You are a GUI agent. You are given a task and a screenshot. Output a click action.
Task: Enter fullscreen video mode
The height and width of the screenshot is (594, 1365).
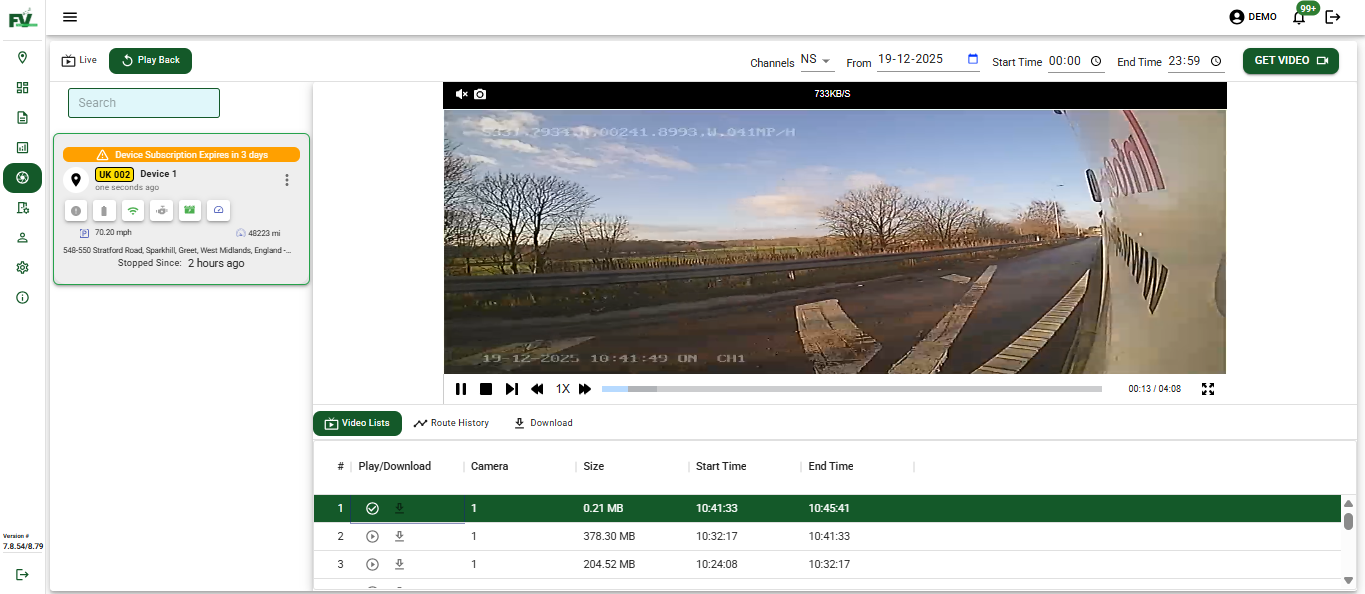pyautogui.click(x=1208, y=389)
